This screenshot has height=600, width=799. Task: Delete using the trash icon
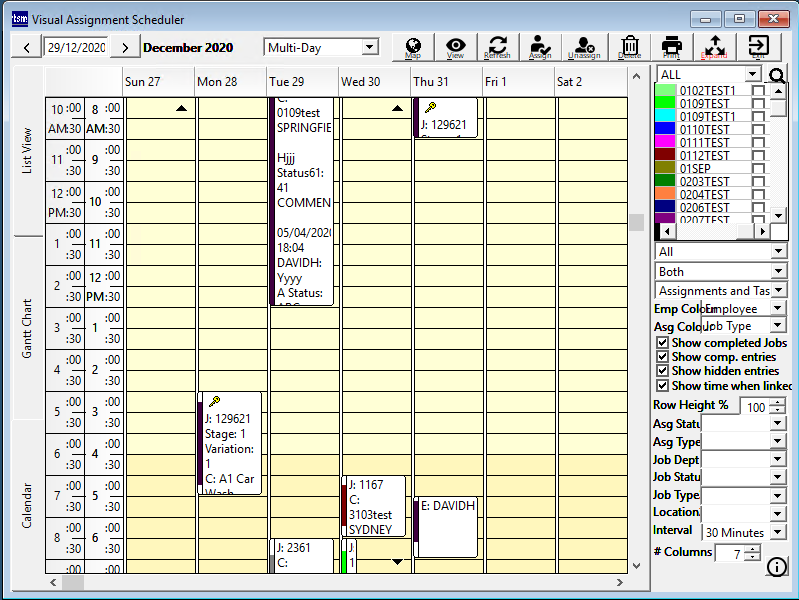click(630, 47)
